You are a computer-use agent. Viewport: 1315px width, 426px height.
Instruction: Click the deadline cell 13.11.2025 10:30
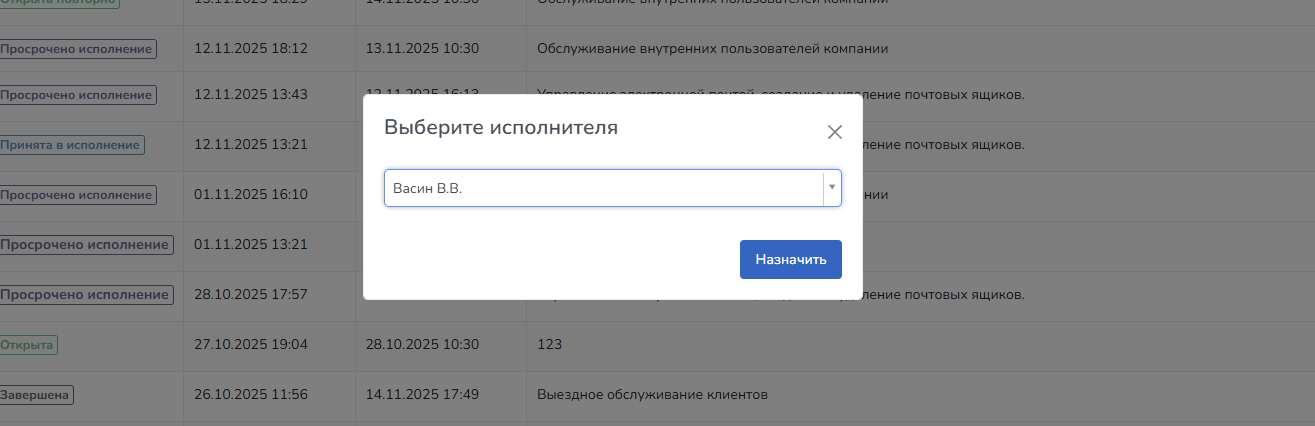point(423,49)
